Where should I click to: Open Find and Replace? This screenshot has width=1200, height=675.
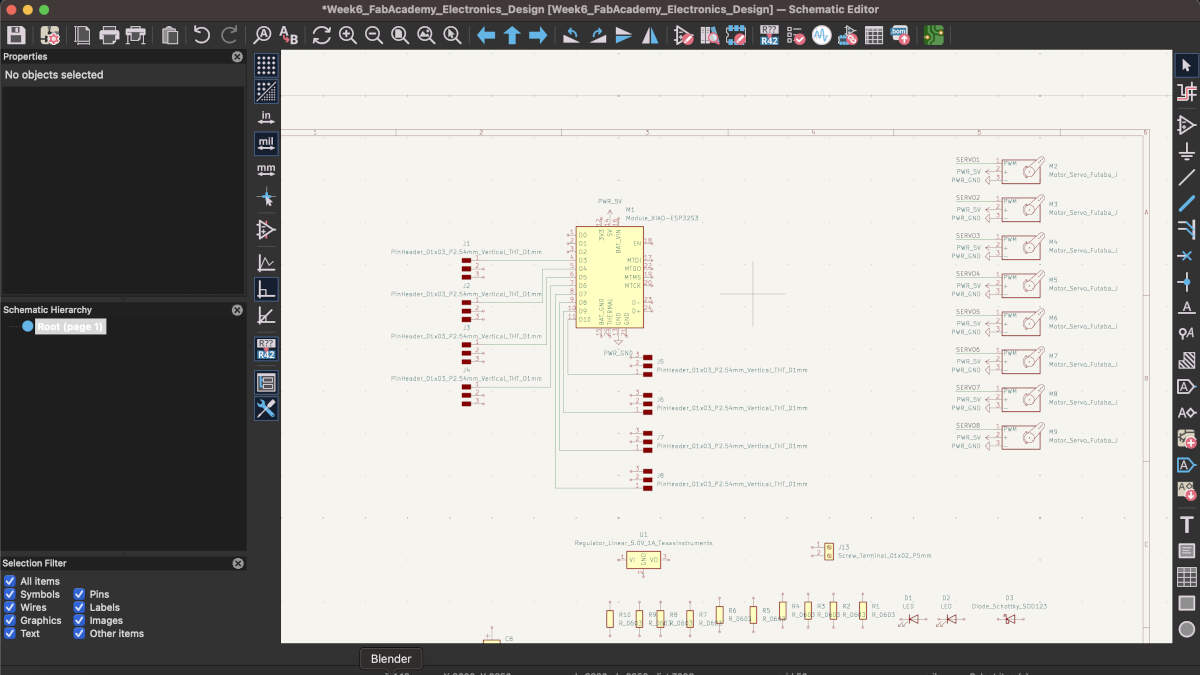tap(288, 35)
